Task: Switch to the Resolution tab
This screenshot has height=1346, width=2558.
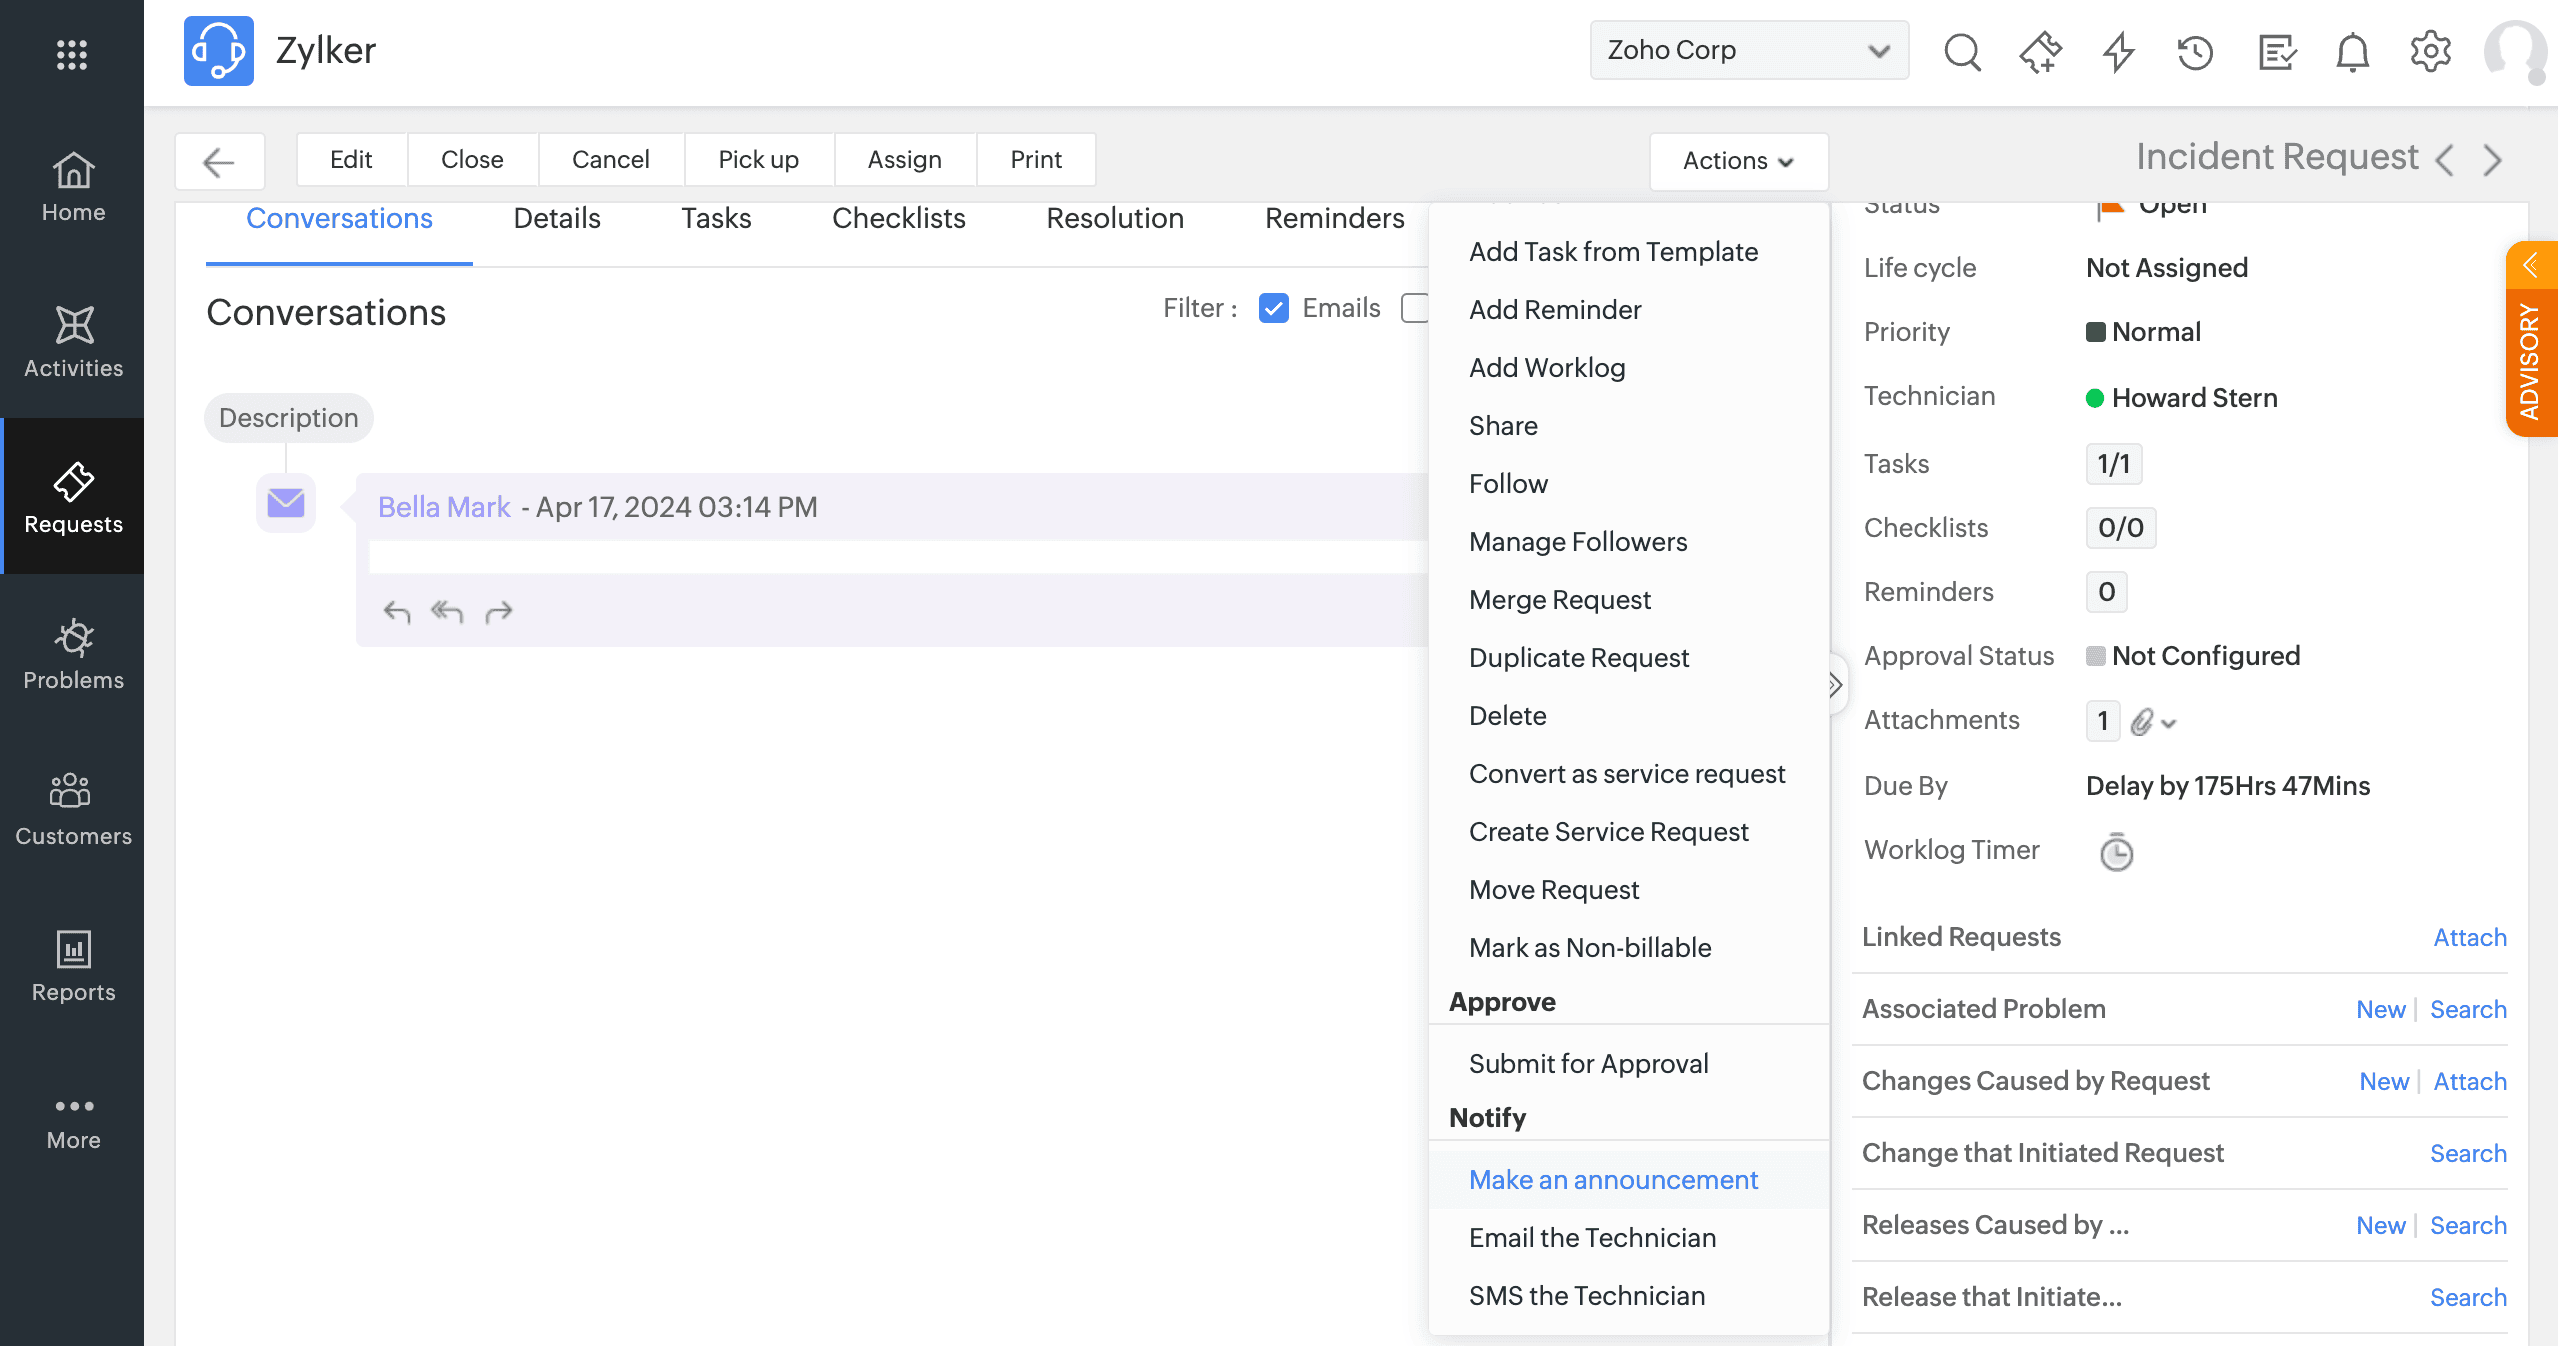Action: [1114, 218]
